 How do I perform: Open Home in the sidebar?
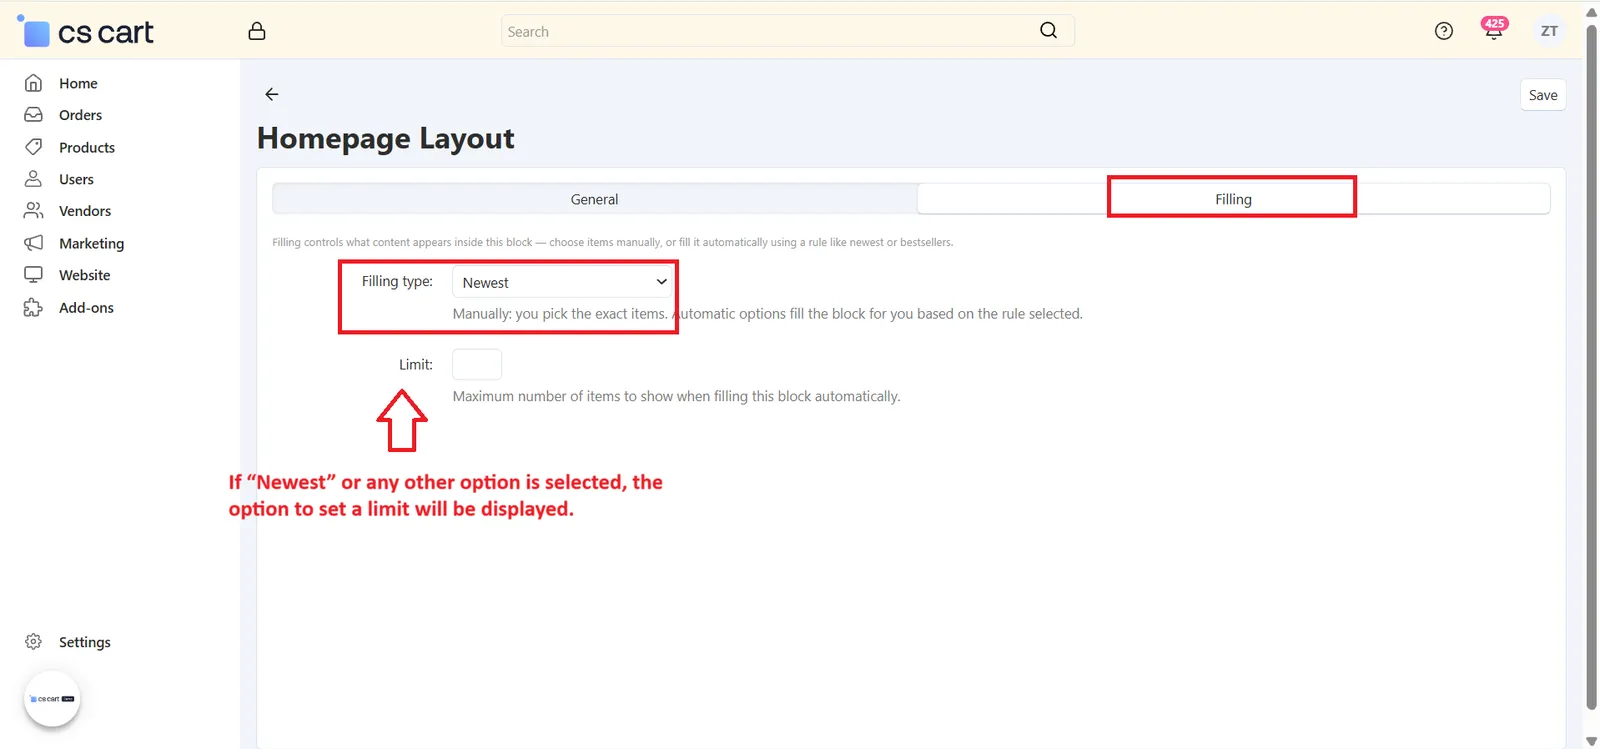coord(78,83)
